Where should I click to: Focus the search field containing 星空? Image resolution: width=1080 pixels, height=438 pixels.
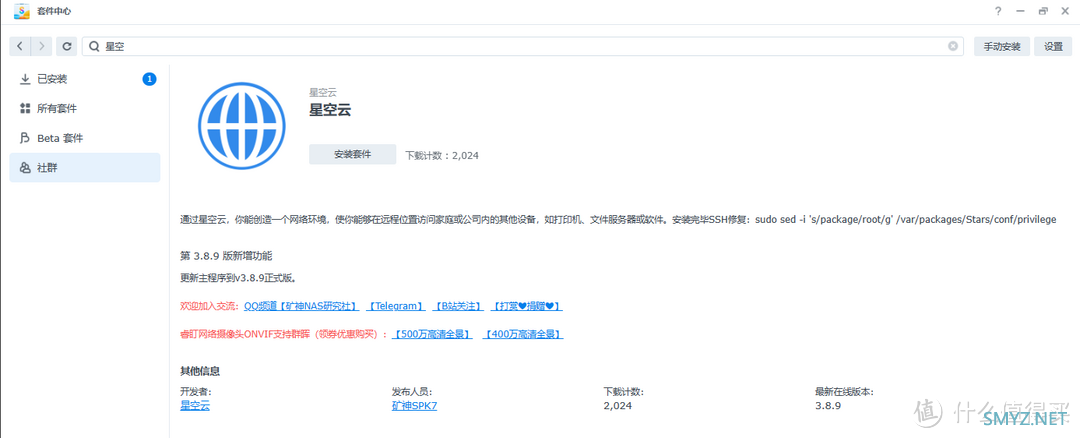(522, 46)
